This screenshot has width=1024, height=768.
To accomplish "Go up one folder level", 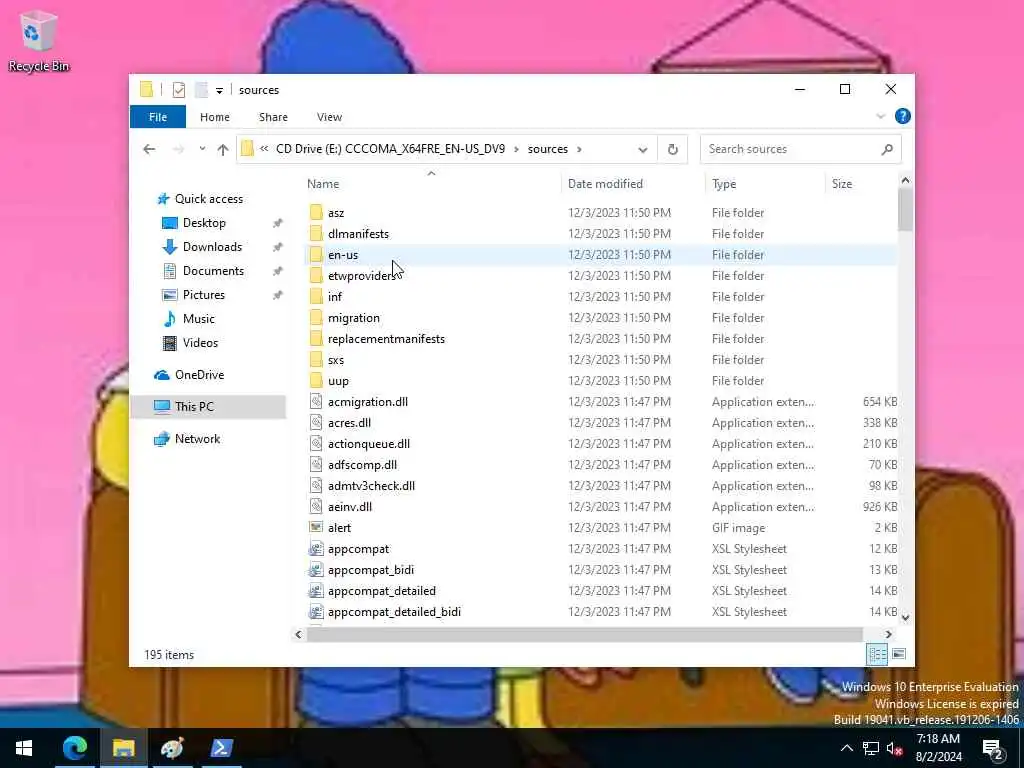I will point(223,150).
